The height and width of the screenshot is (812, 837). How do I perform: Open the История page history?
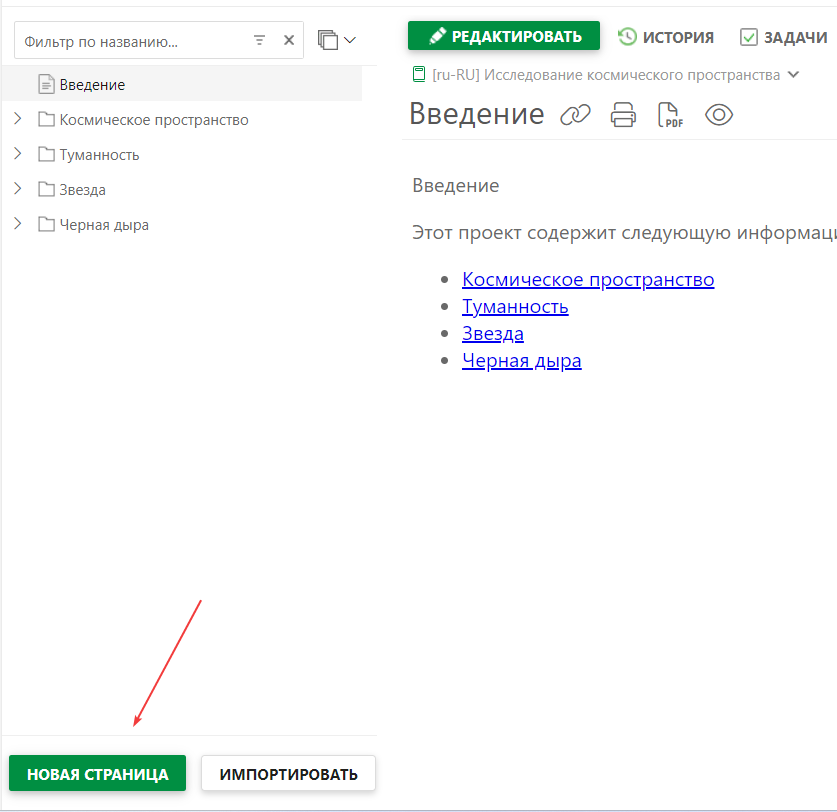(x=666, y=37)
